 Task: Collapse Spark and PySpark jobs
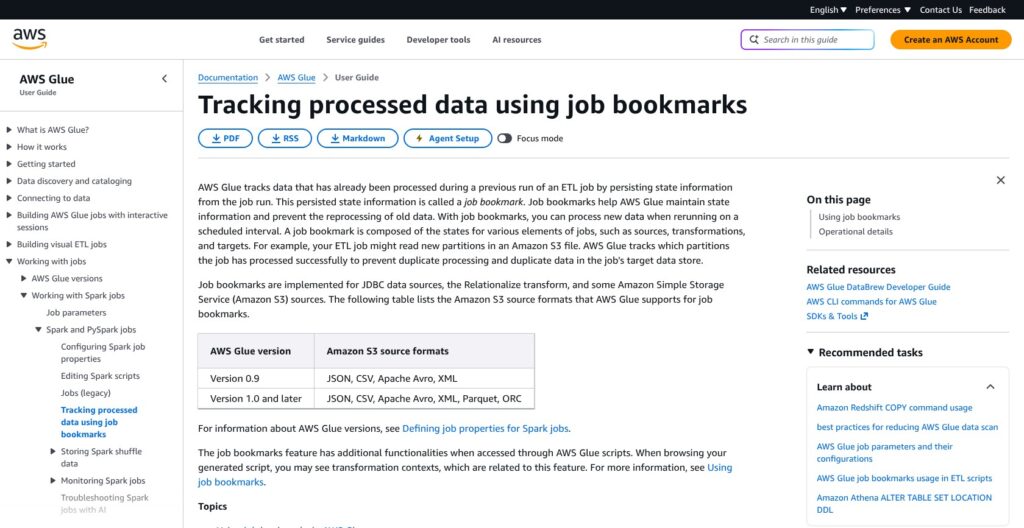(x=39, y=330)
